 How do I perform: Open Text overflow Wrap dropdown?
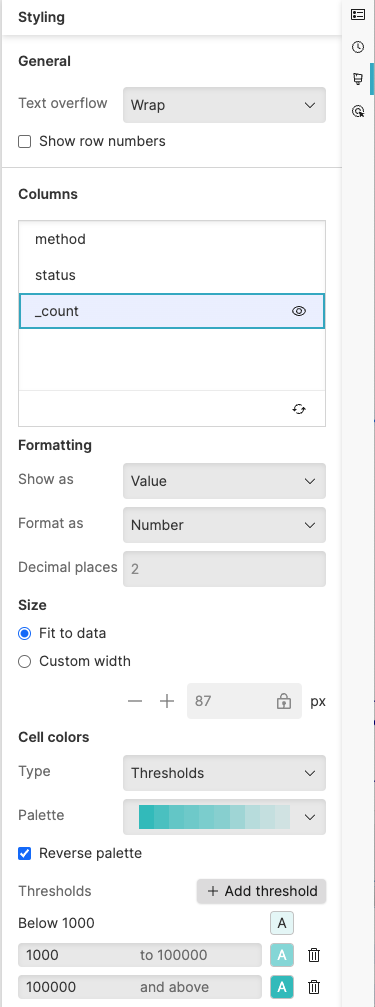[x=224, y=105]
